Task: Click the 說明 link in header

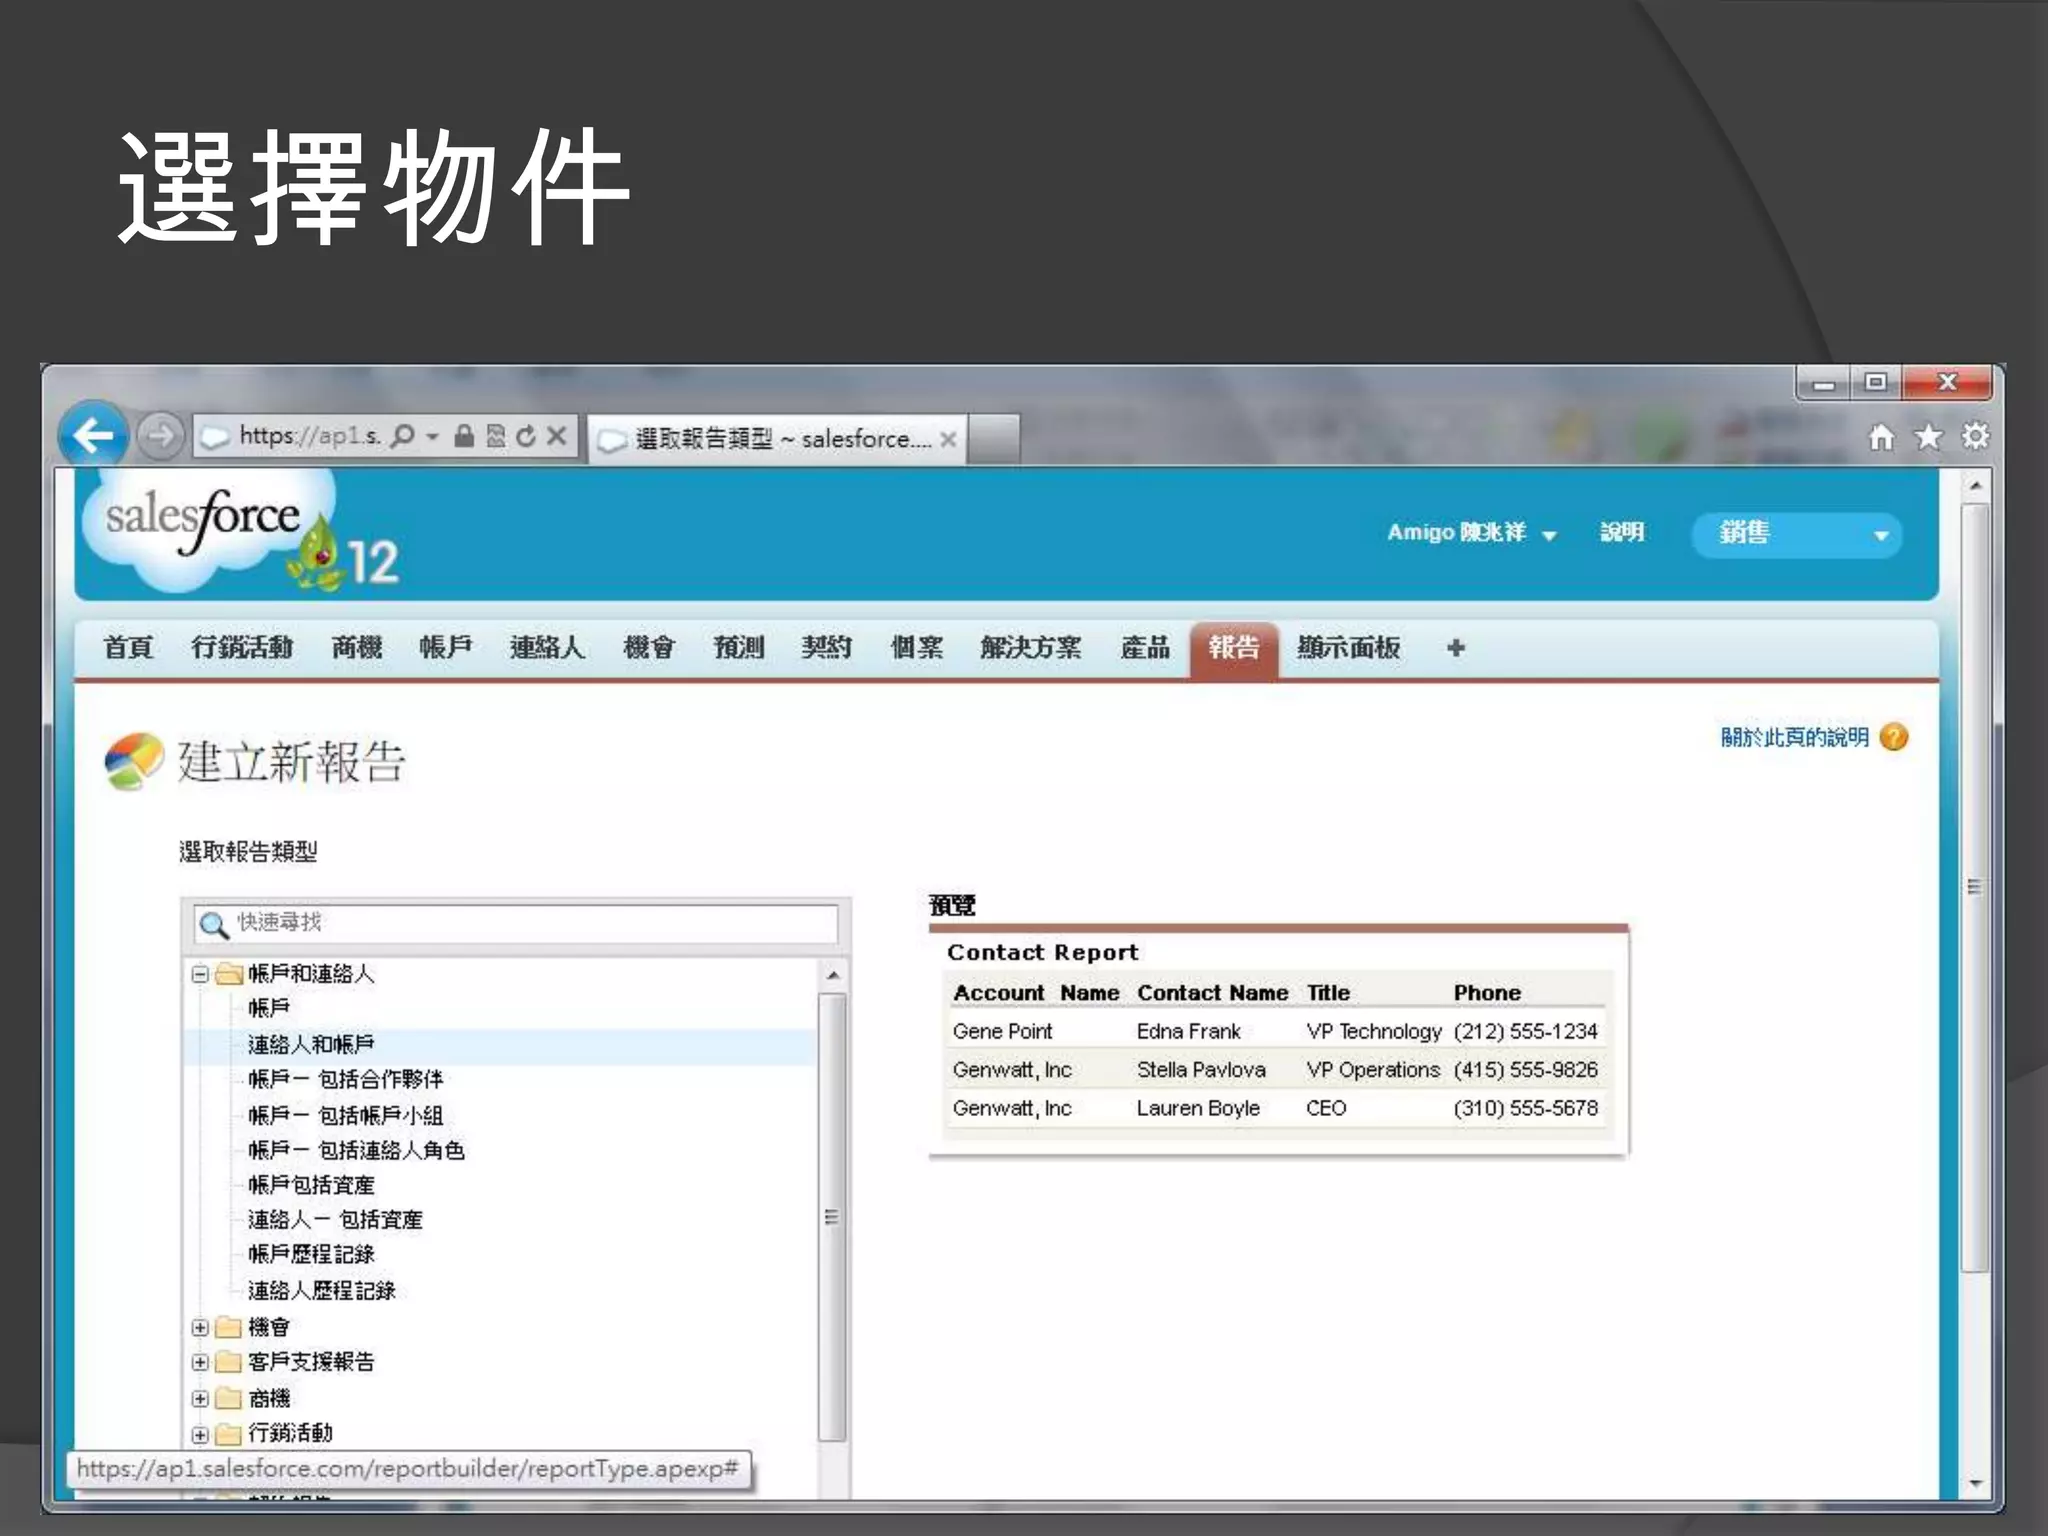Action: (1621, 533)
